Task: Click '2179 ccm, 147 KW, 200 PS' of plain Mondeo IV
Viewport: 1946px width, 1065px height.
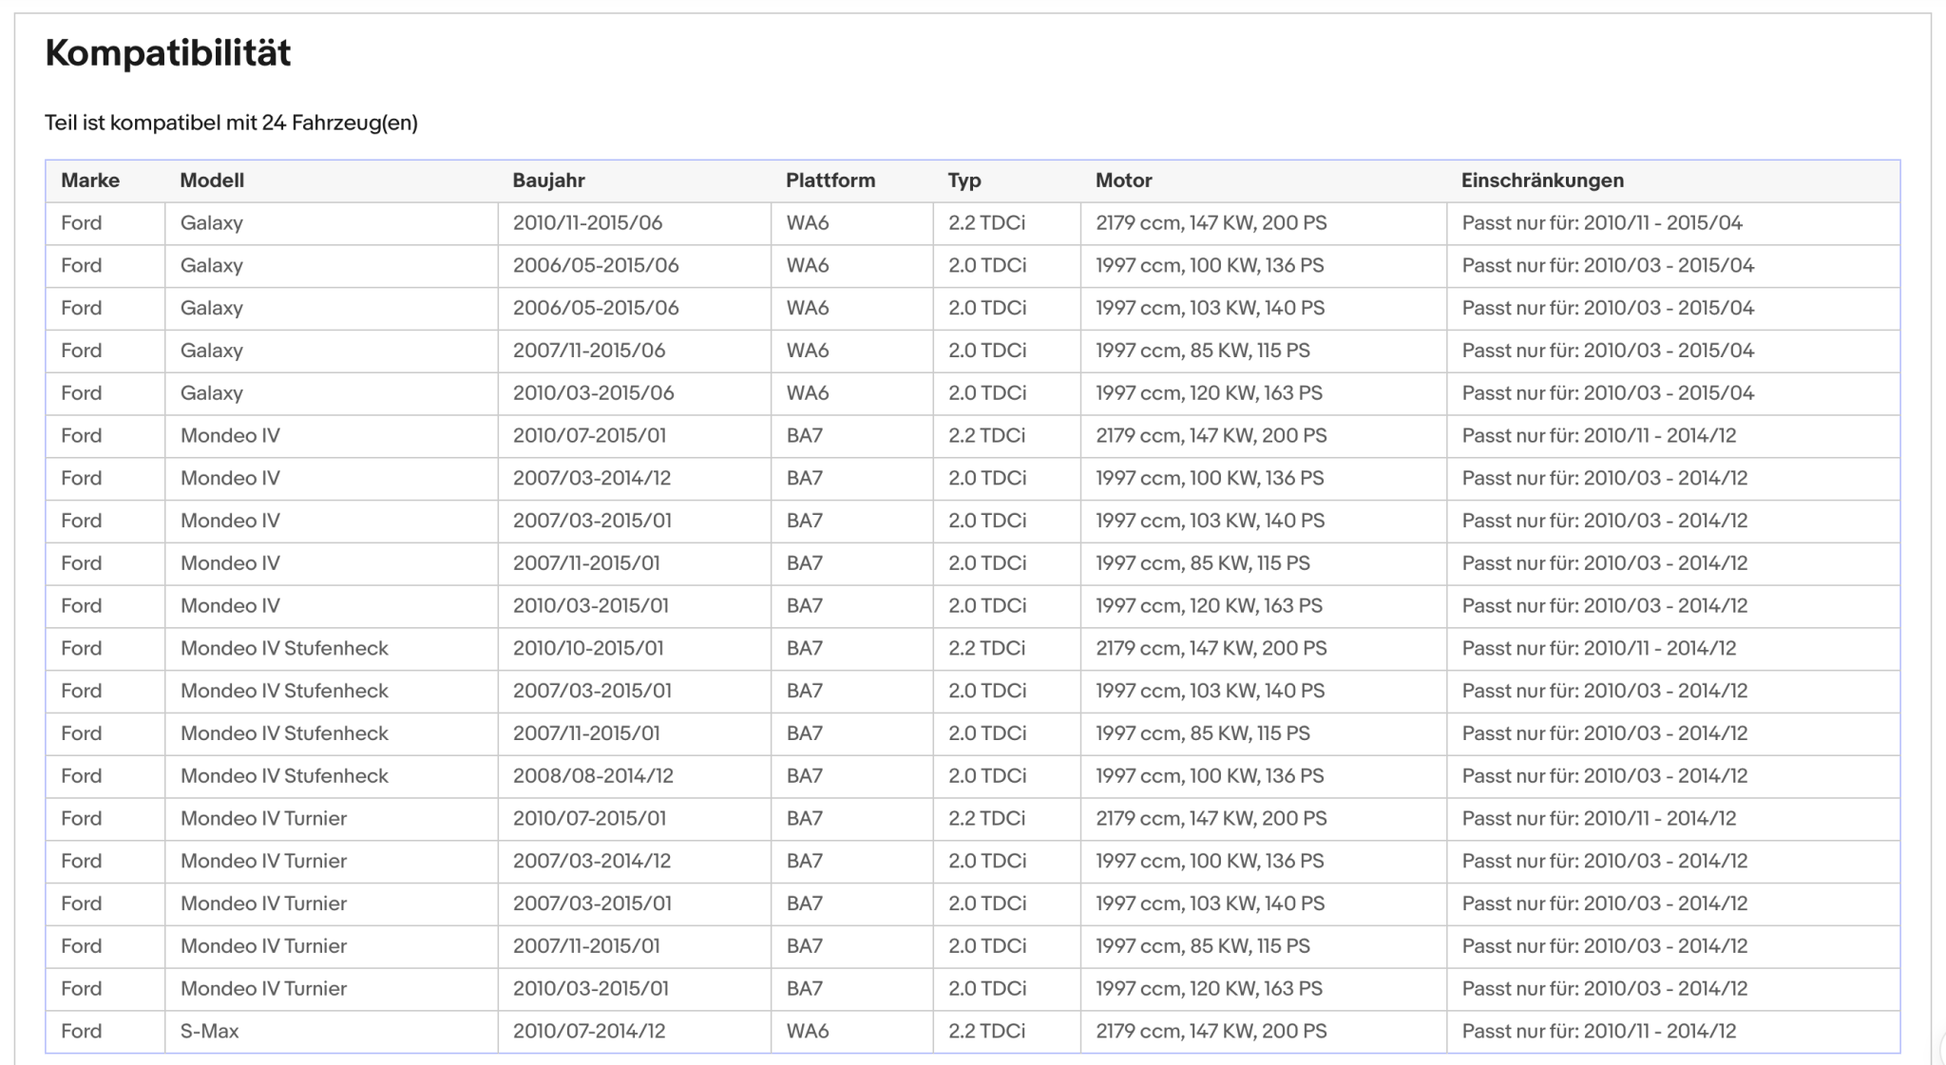Action: point(1211,436)
